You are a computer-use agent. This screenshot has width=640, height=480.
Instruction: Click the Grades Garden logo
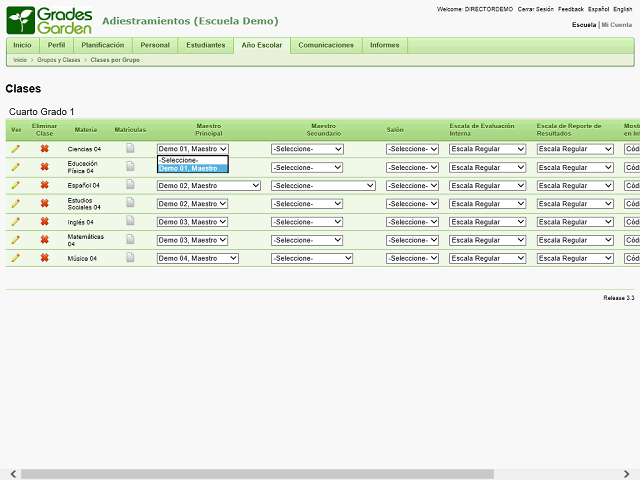[x=49, y=20]
